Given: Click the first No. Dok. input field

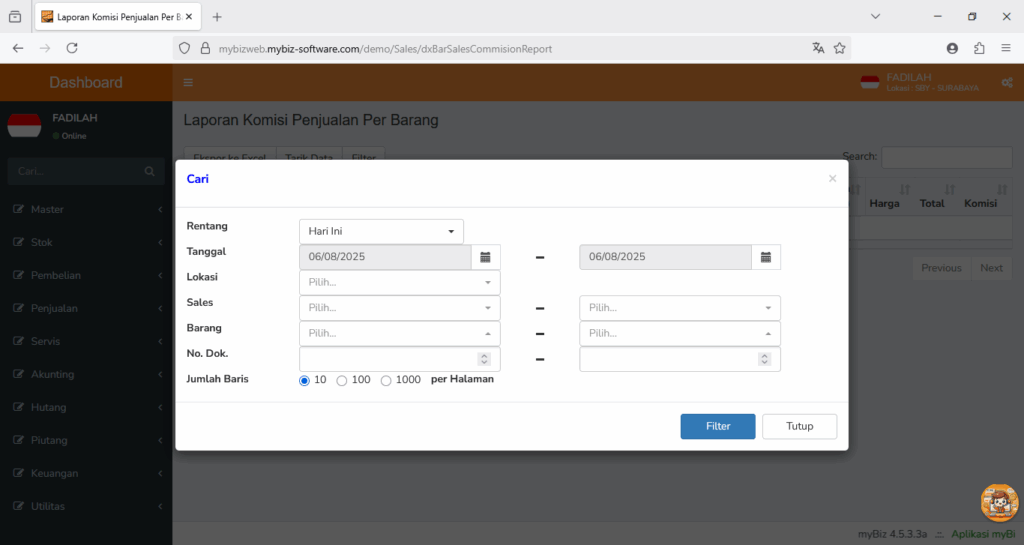Looking at the screenshot, I should click(400, 359).
